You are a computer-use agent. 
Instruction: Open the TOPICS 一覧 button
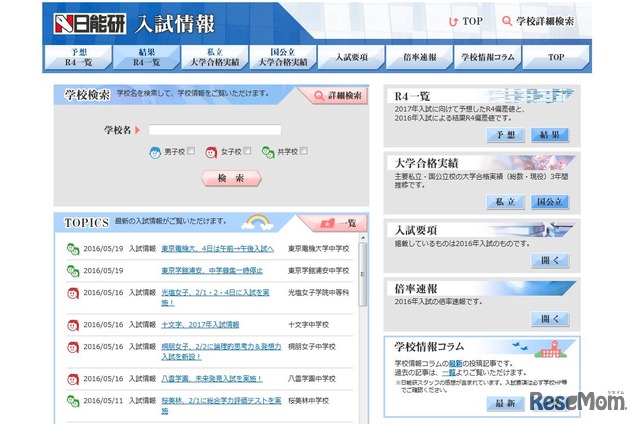pos(338,223)
